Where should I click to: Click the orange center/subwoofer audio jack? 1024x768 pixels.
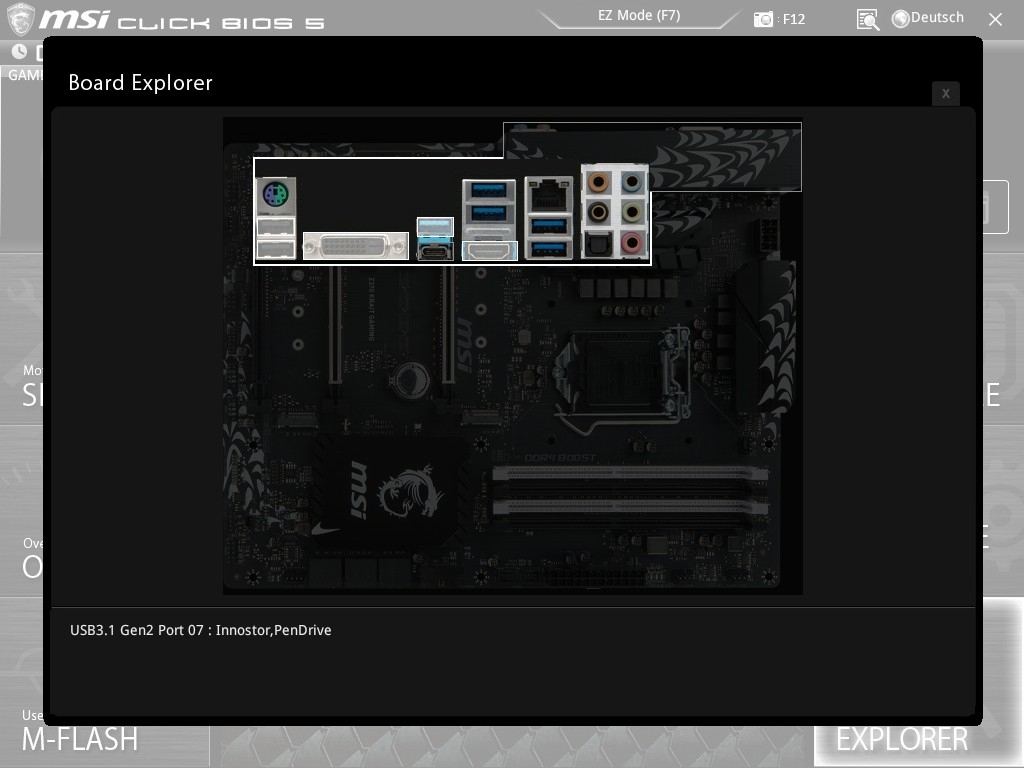click(598, 183)
